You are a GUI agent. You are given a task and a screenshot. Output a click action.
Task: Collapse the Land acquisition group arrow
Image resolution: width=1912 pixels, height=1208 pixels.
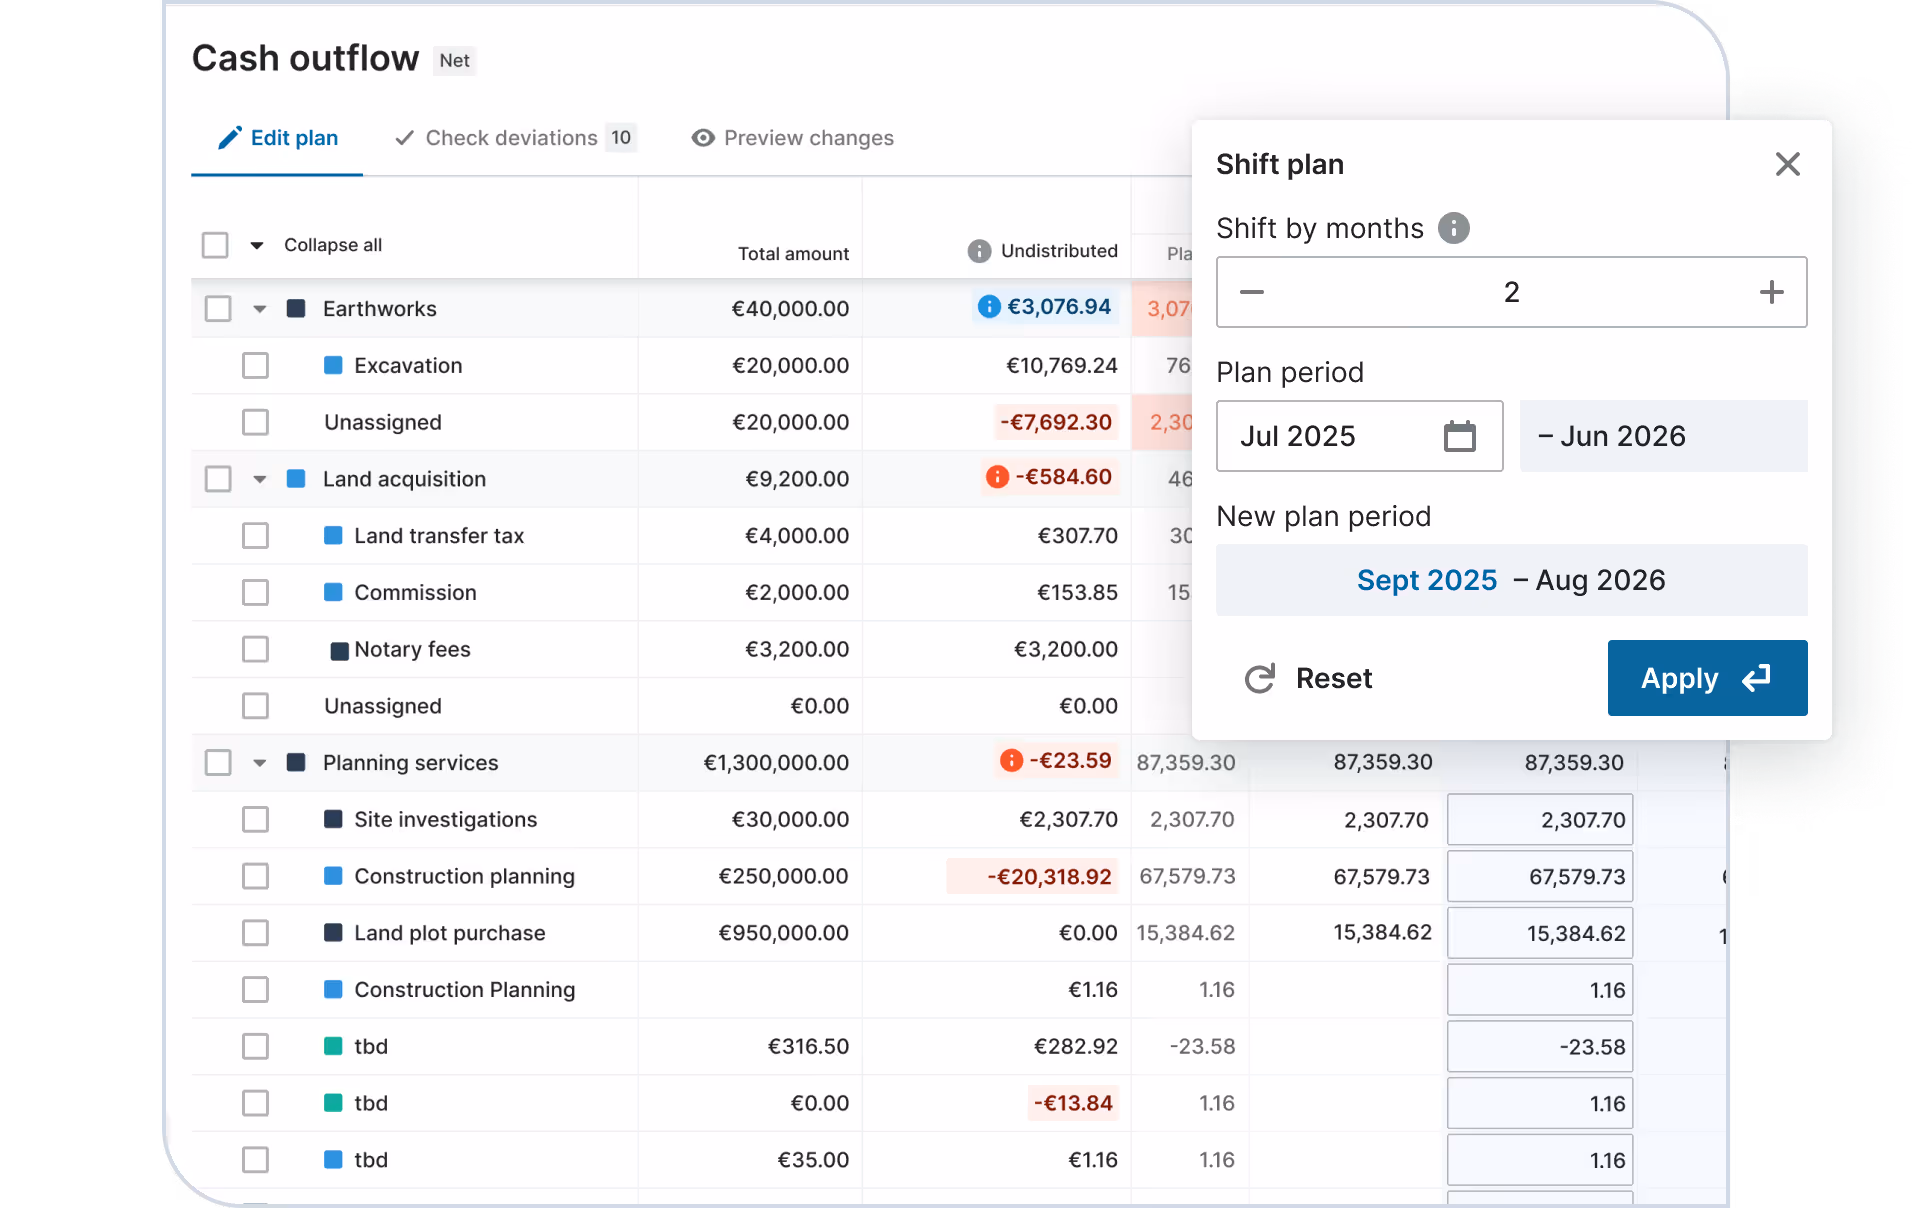pyautogui.click(x=260, y=480)
